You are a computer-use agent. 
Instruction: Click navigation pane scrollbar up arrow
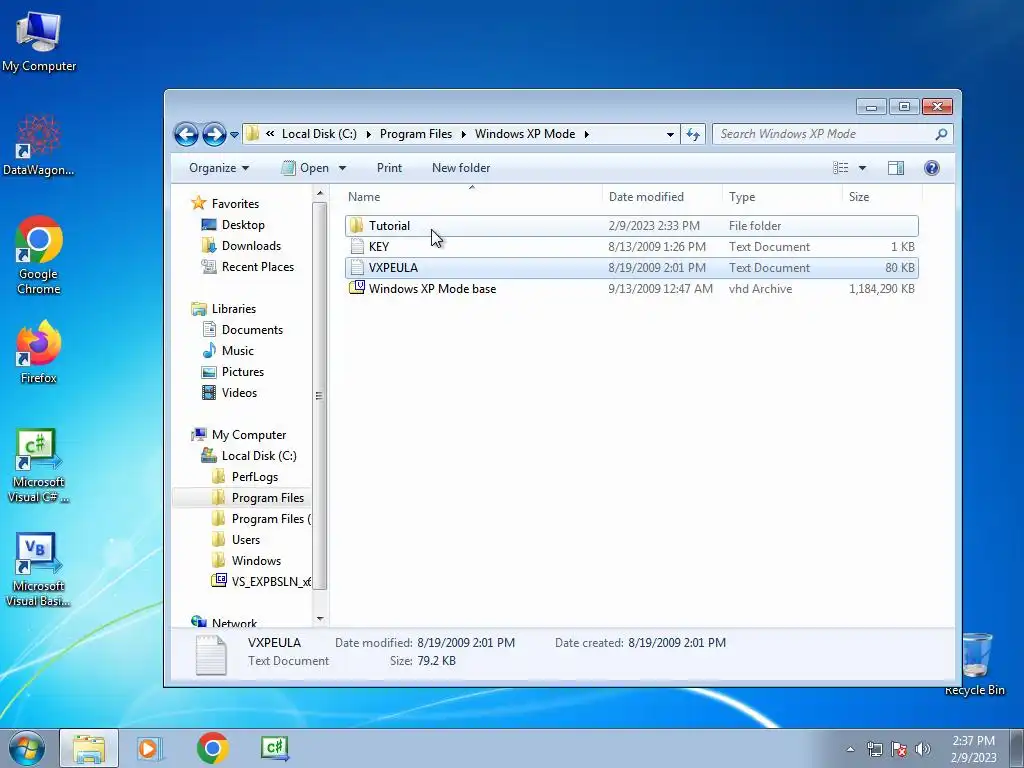click(x=319, y=193)
